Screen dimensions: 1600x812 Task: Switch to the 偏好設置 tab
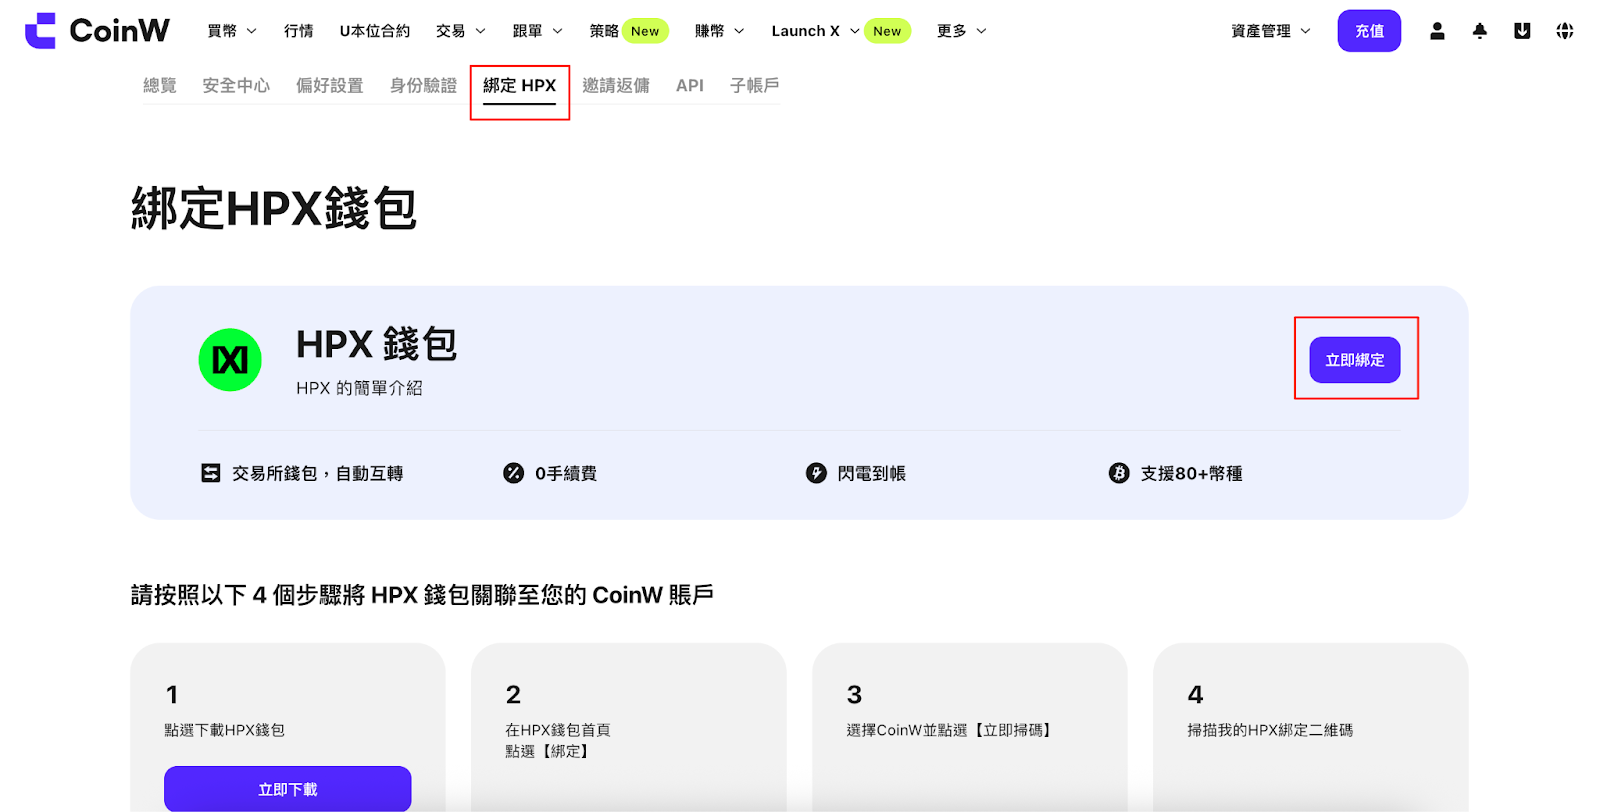pos(330,86)
